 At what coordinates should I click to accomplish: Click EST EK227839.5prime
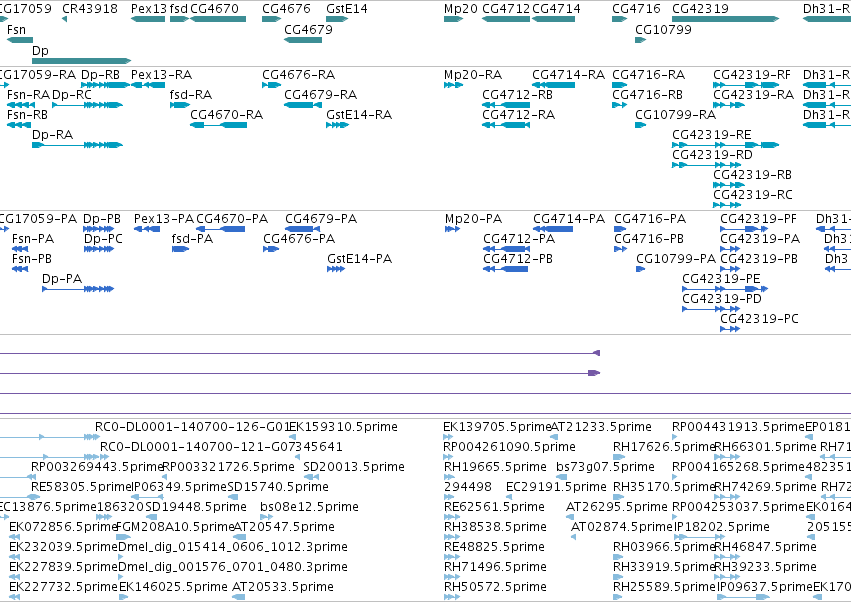tap(15, 576)
